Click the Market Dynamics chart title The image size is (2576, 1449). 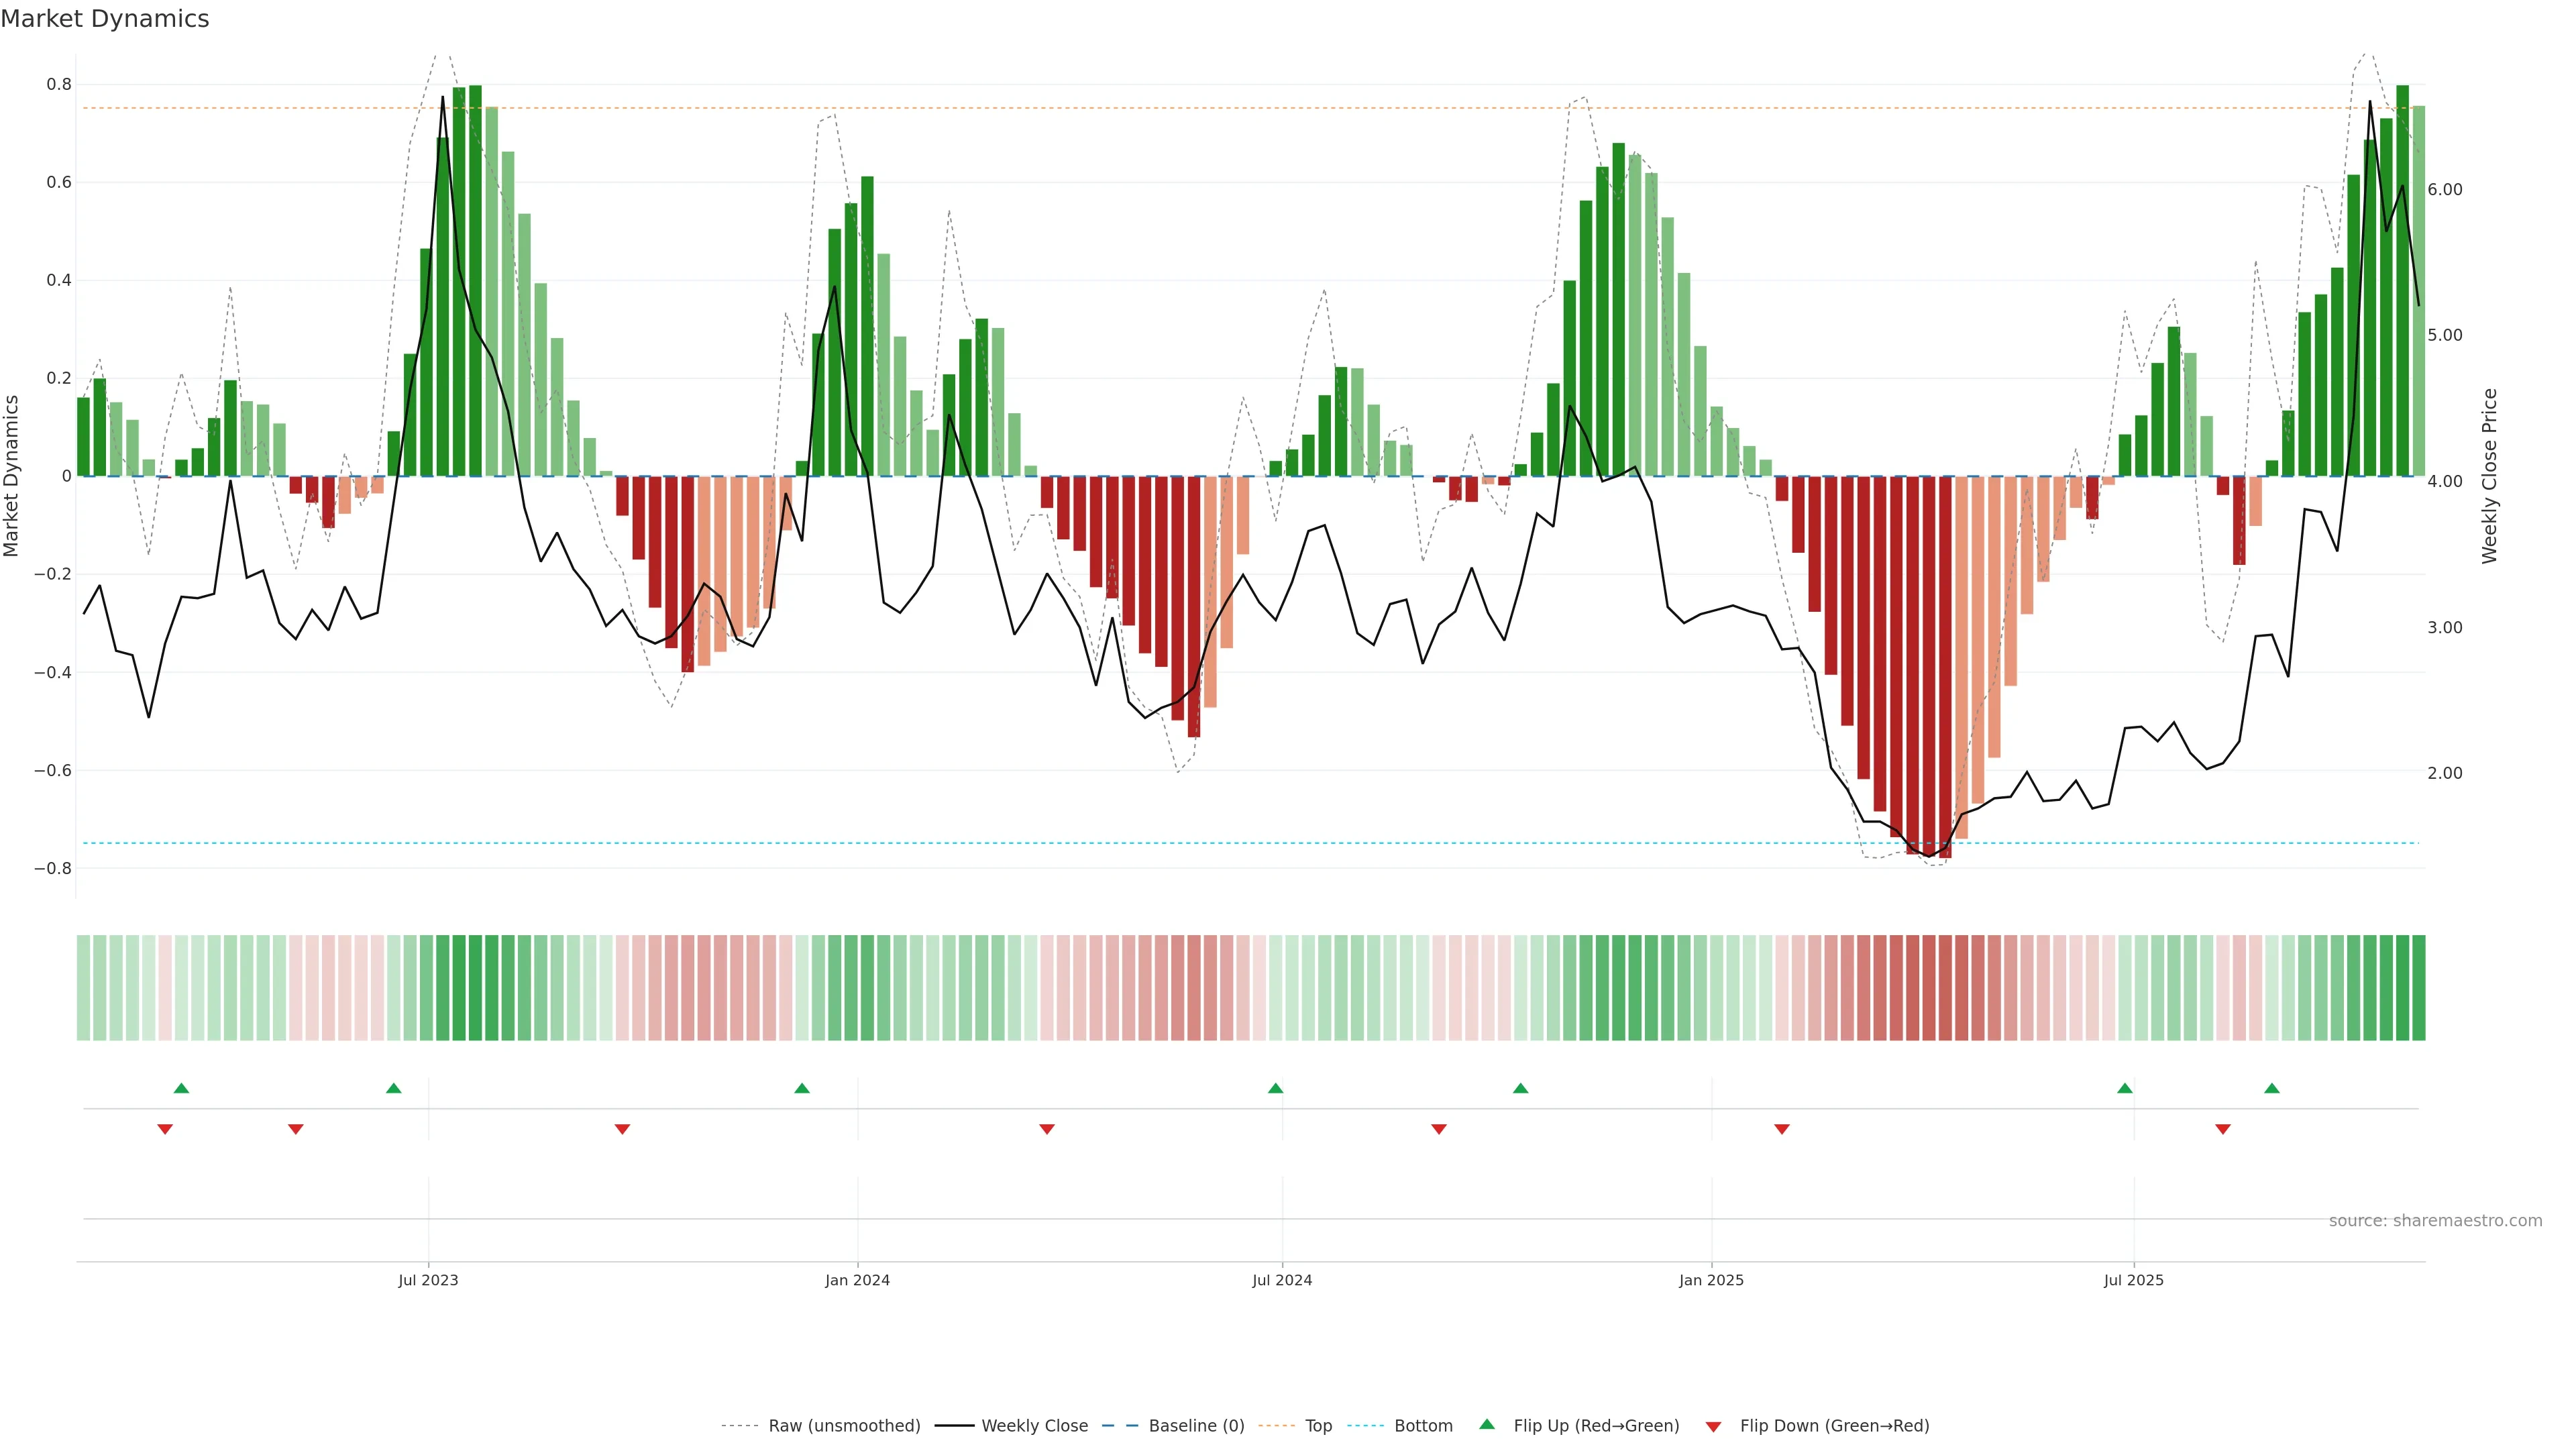[105, 19]
